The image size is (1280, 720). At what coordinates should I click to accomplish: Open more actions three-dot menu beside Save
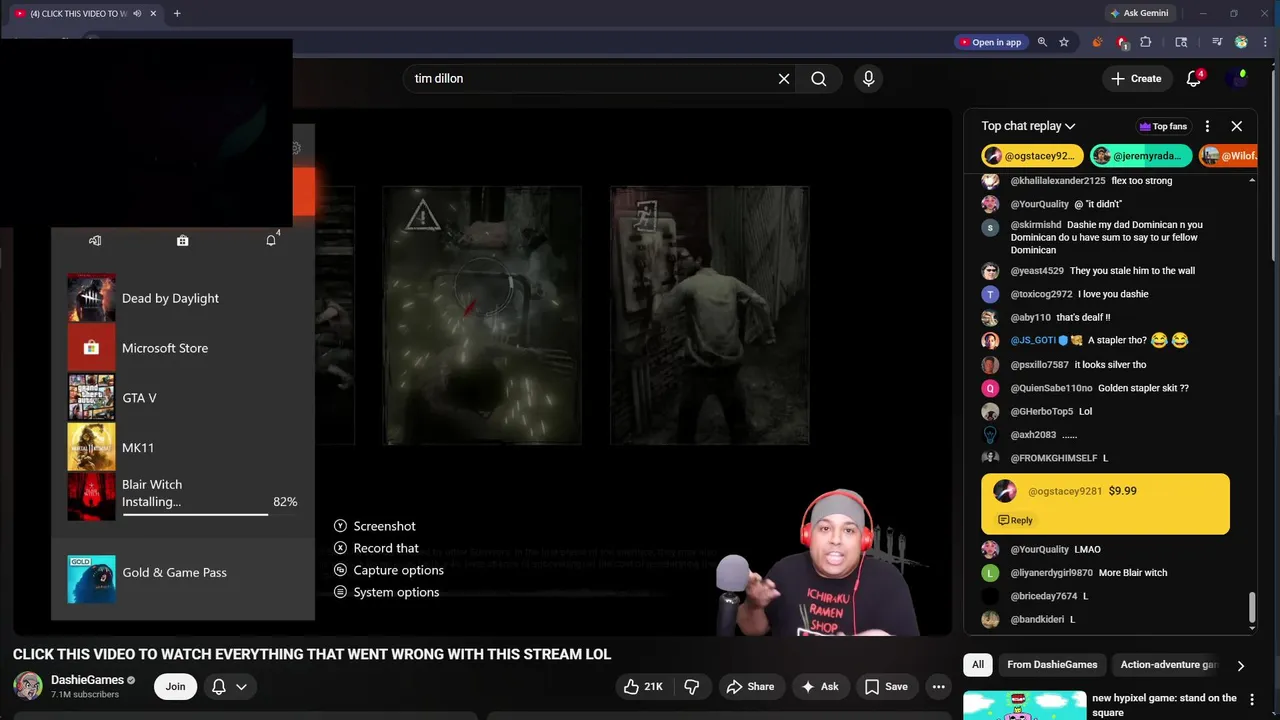coord(938,686)
